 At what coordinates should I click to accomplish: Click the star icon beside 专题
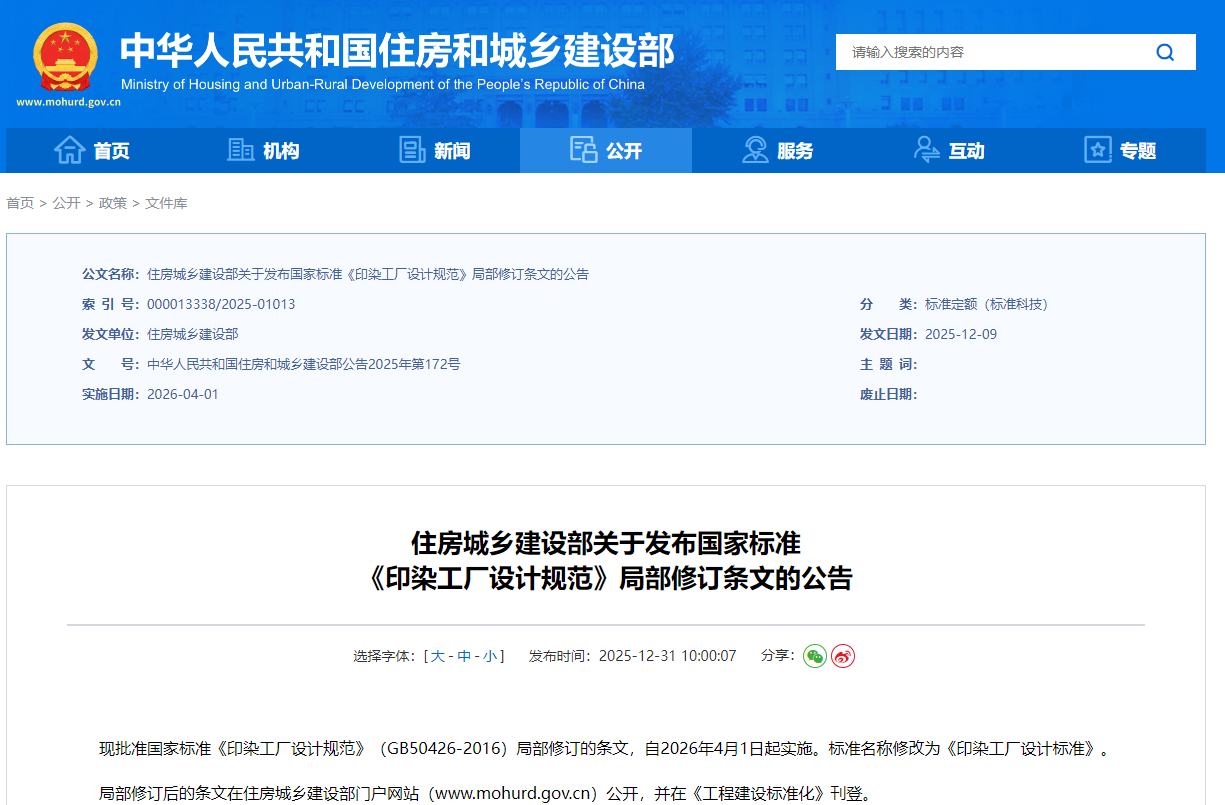click(x=1098, y=150)
